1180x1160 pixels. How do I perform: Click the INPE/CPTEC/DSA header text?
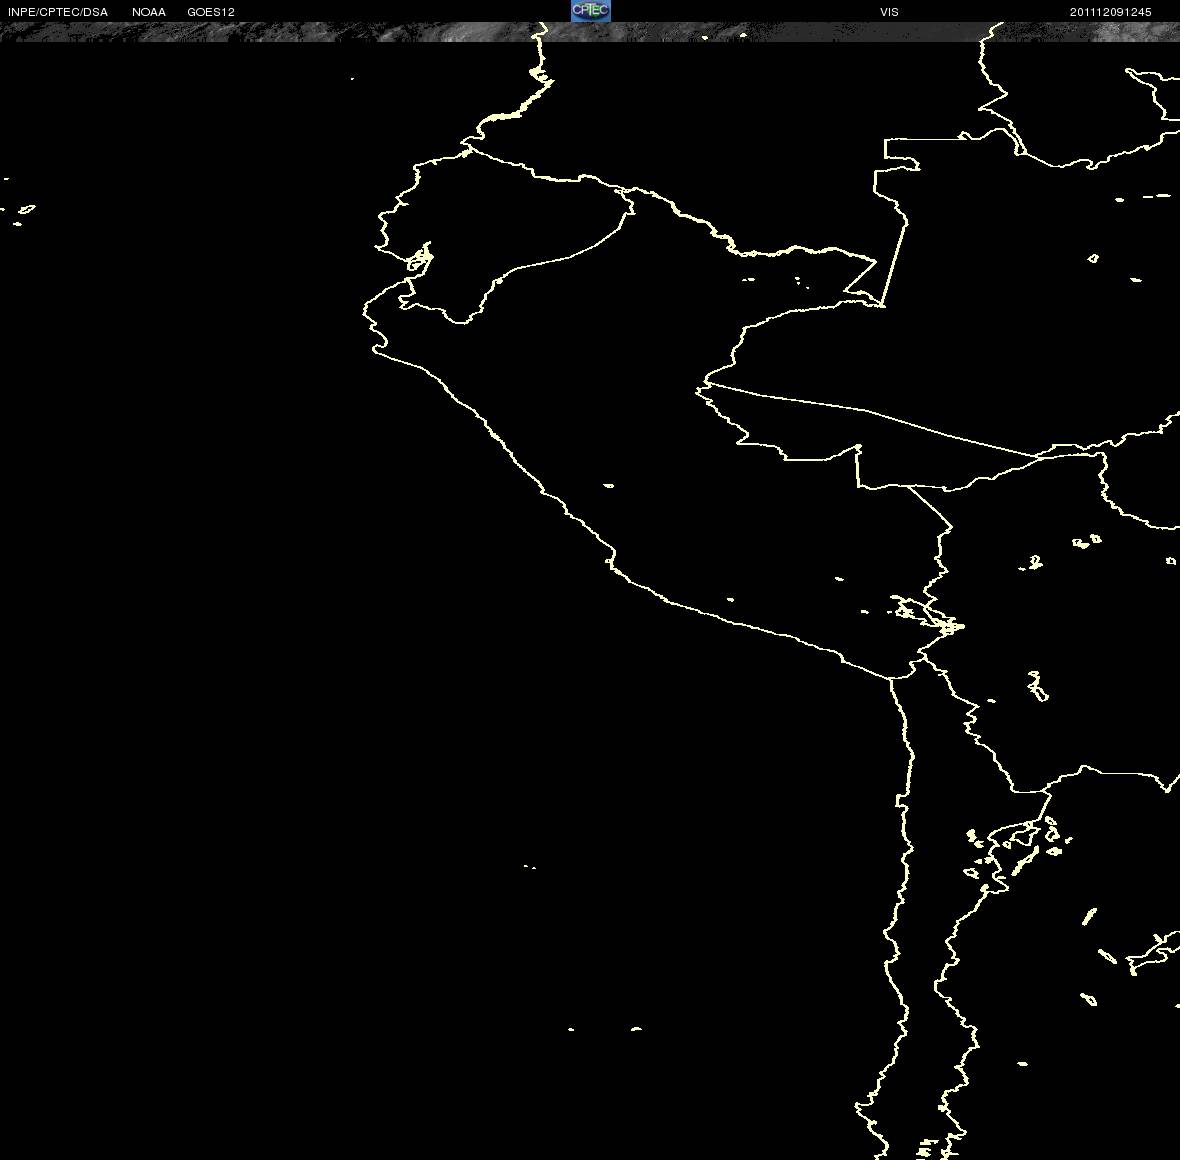58,12
